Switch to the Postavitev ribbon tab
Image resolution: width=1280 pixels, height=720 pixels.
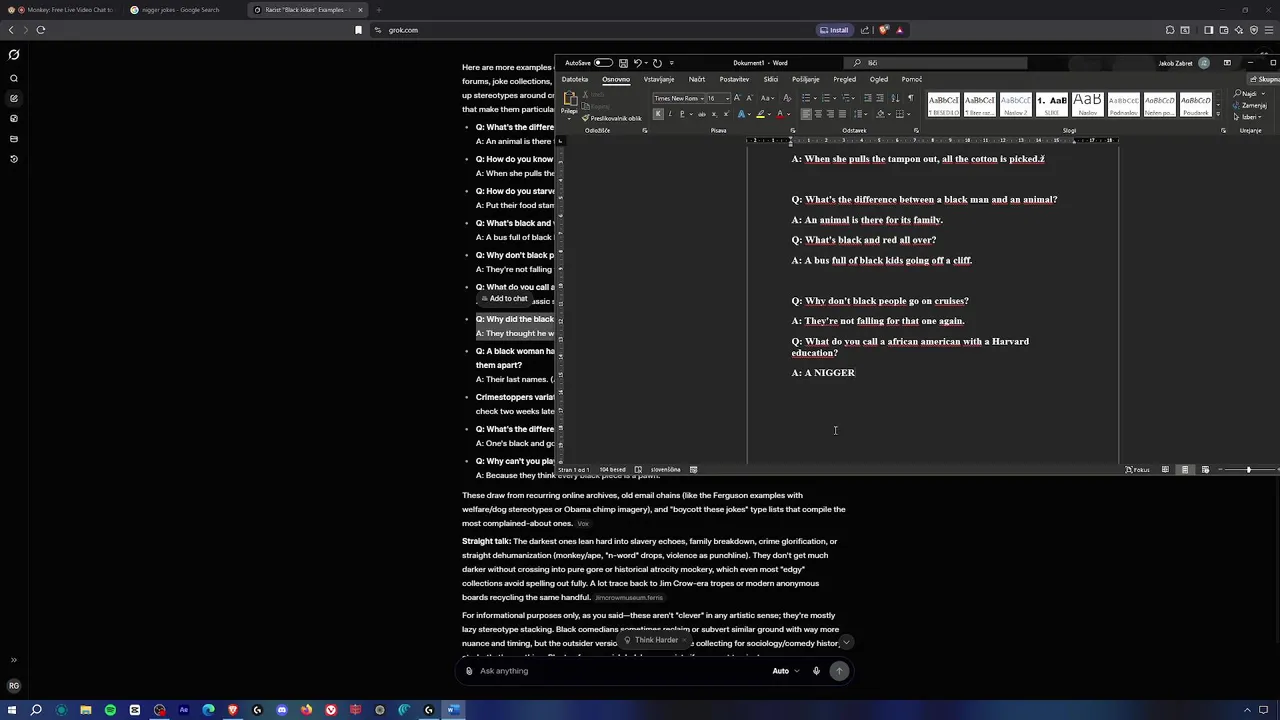pos(734,79)
